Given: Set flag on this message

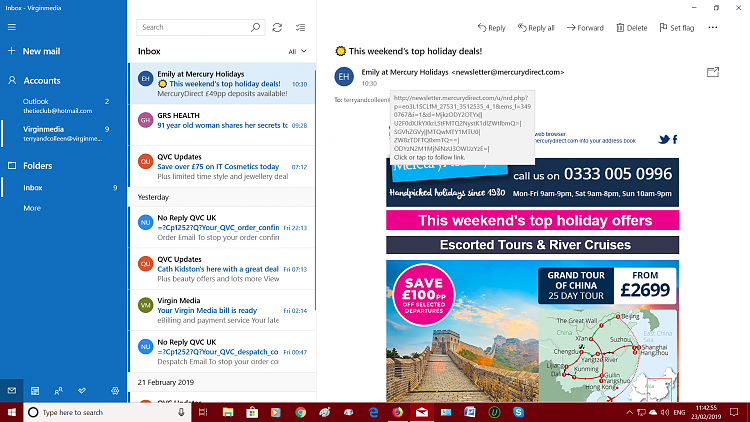Looking at the screenshot, I should click(x=676, y=28).
